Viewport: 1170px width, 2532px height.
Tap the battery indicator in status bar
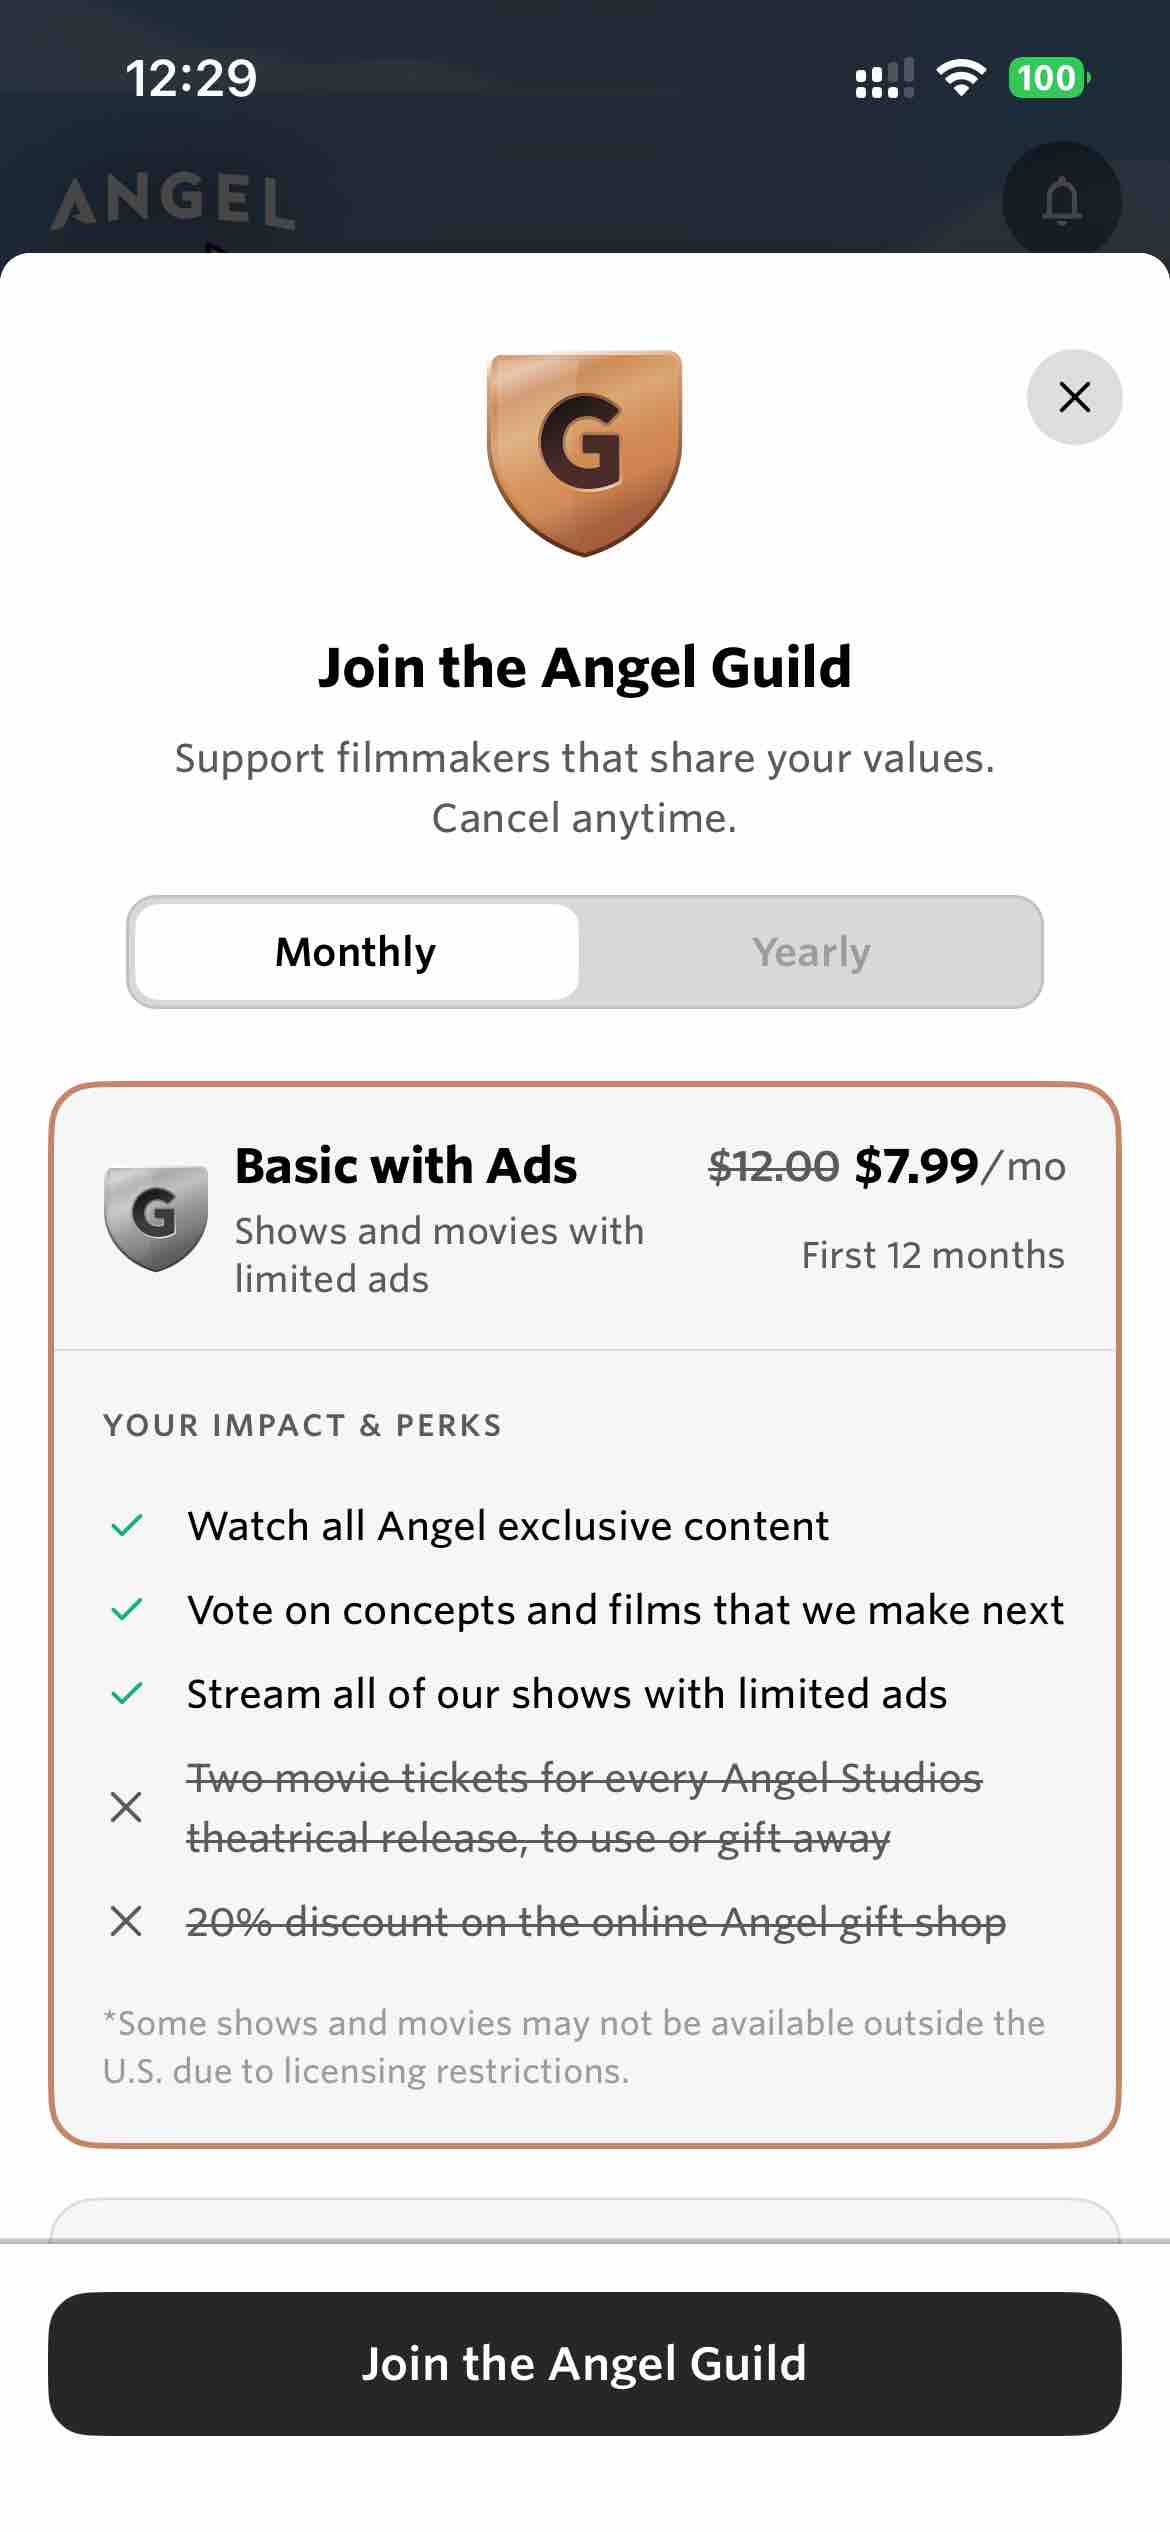(x=1047, y=78)
